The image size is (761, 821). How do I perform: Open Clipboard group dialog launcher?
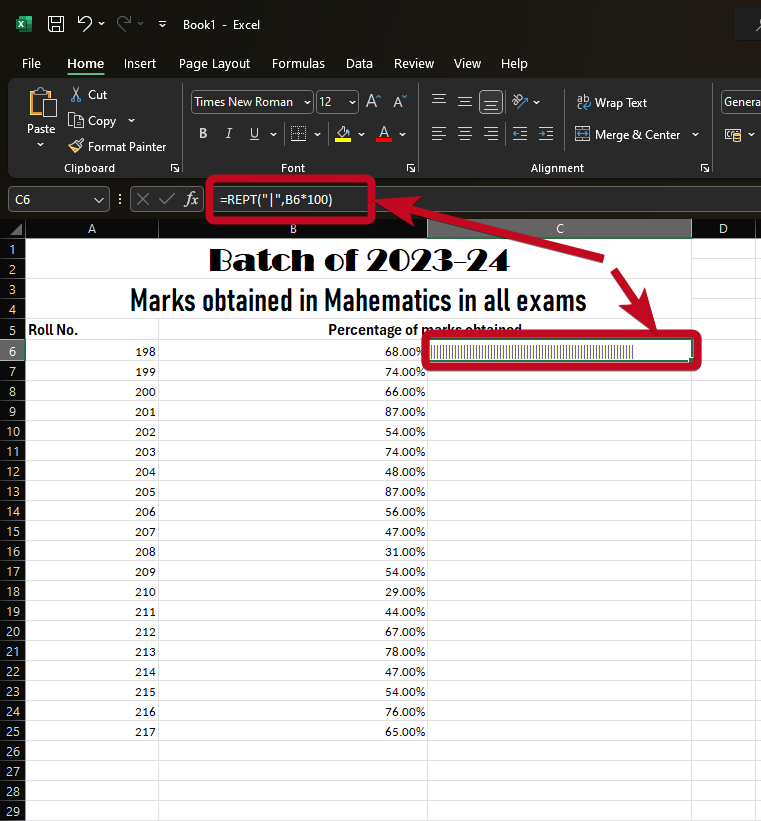point(175,168)
